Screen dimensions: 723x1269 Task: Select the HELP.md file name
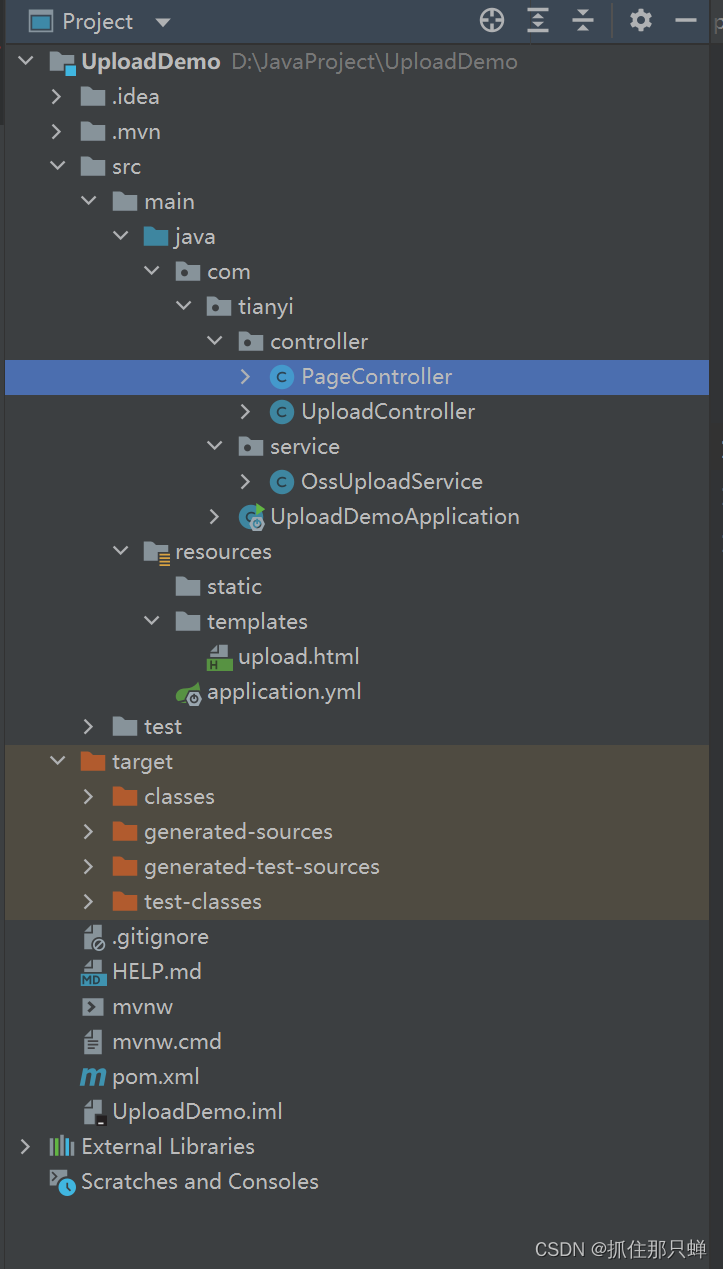[x=157, y=972]
